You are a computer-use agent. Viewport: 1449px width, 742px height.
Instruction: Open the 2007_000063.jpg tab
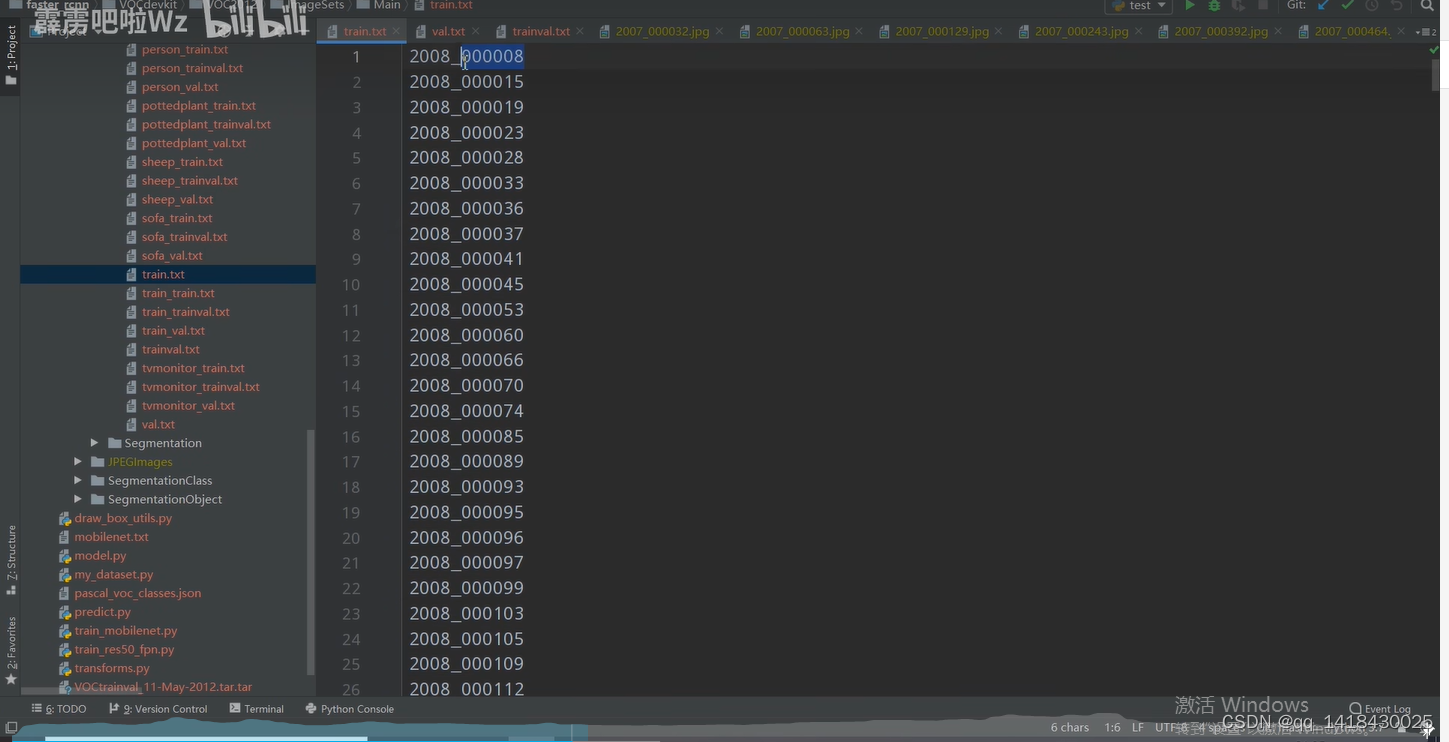tap(802, 32)
